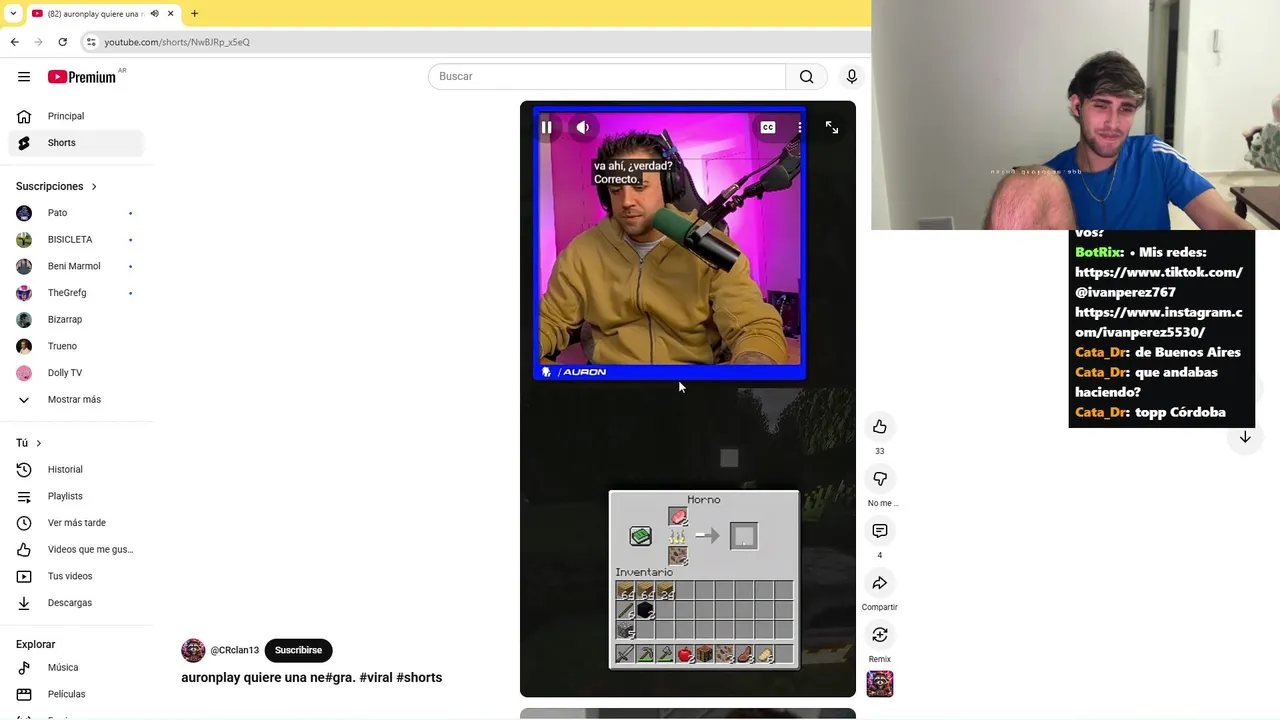
Task: Open the Dolly TV channel
Action: point(76,373)
